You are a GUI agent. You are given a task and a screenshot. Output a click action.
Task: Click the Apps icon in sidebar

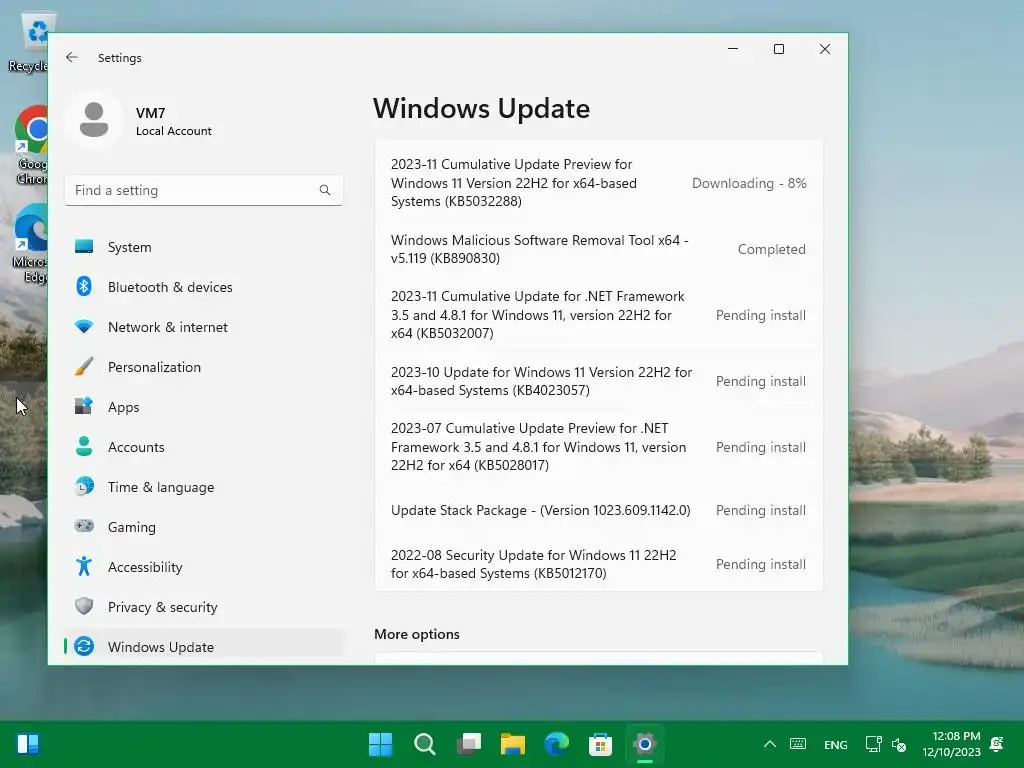pyautogui.click(x=84, y=407)
